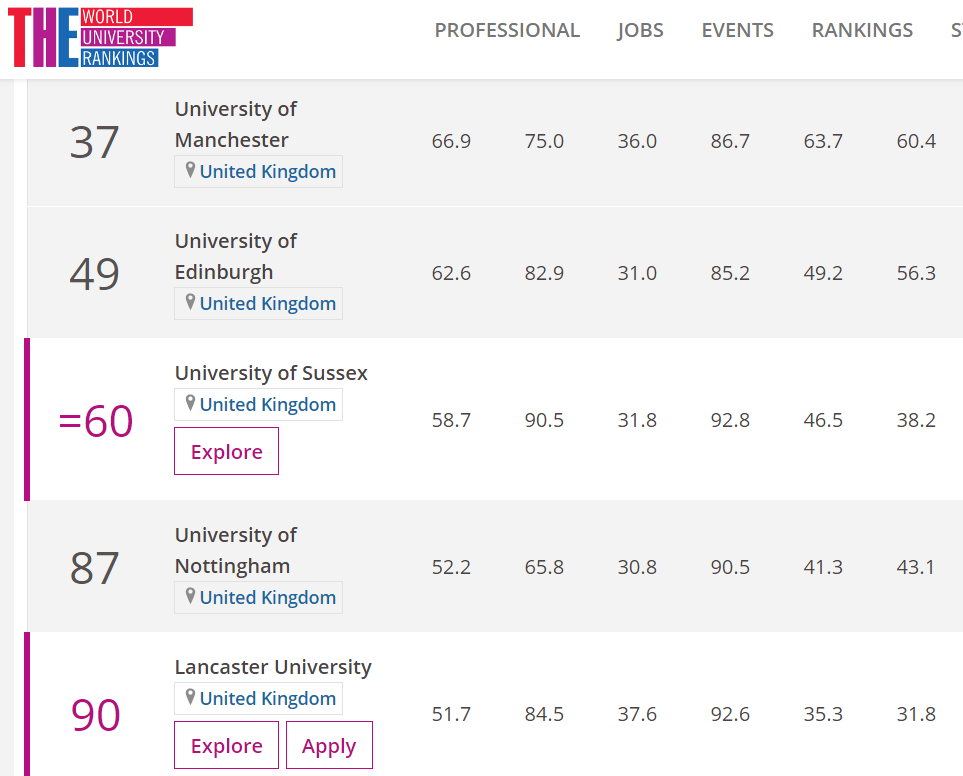Click Apply button for Lancaster University

click(x=329, y=746)
